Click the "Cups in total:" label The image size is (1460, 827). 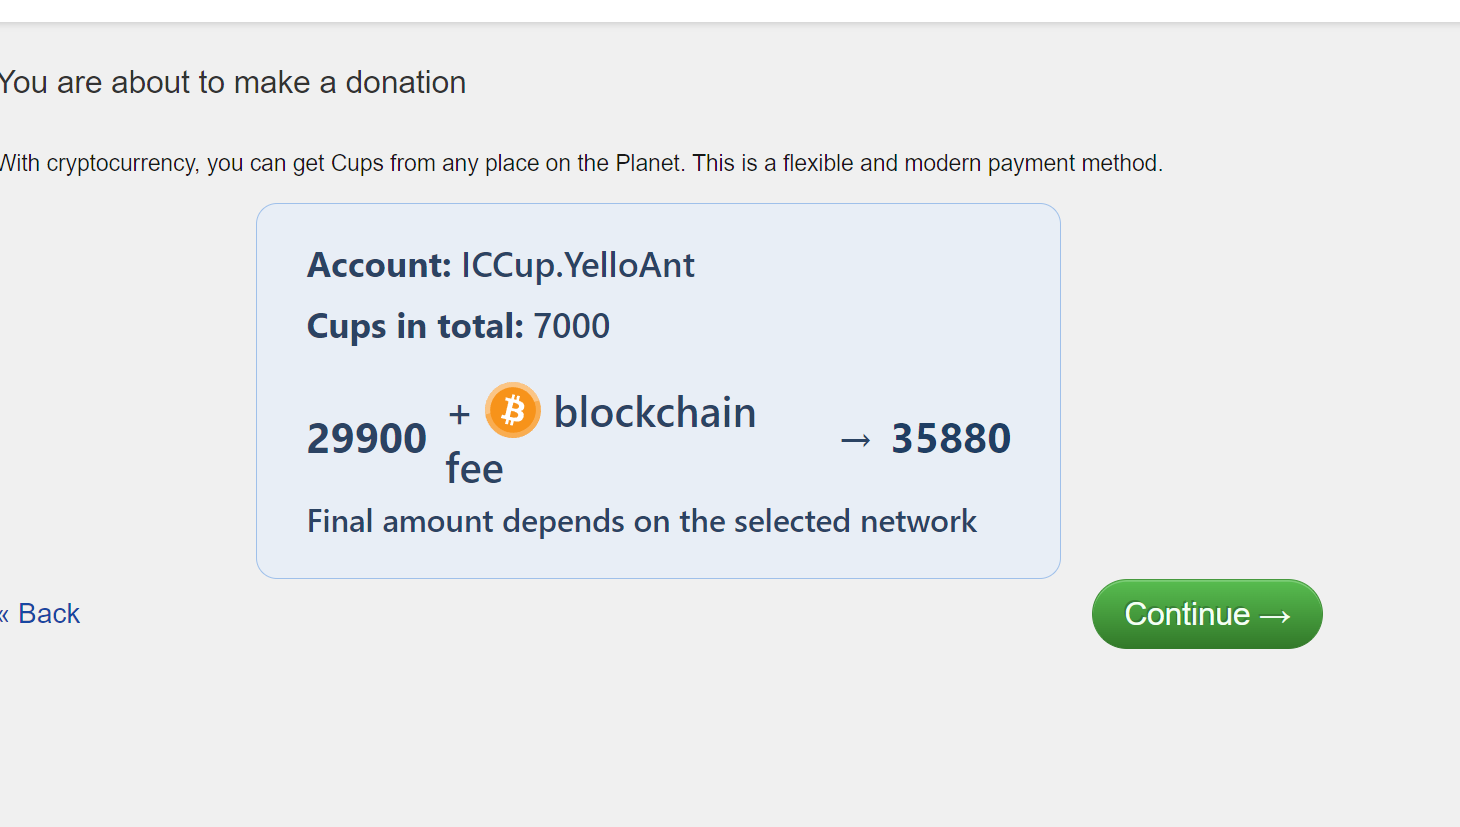[415, 326]
